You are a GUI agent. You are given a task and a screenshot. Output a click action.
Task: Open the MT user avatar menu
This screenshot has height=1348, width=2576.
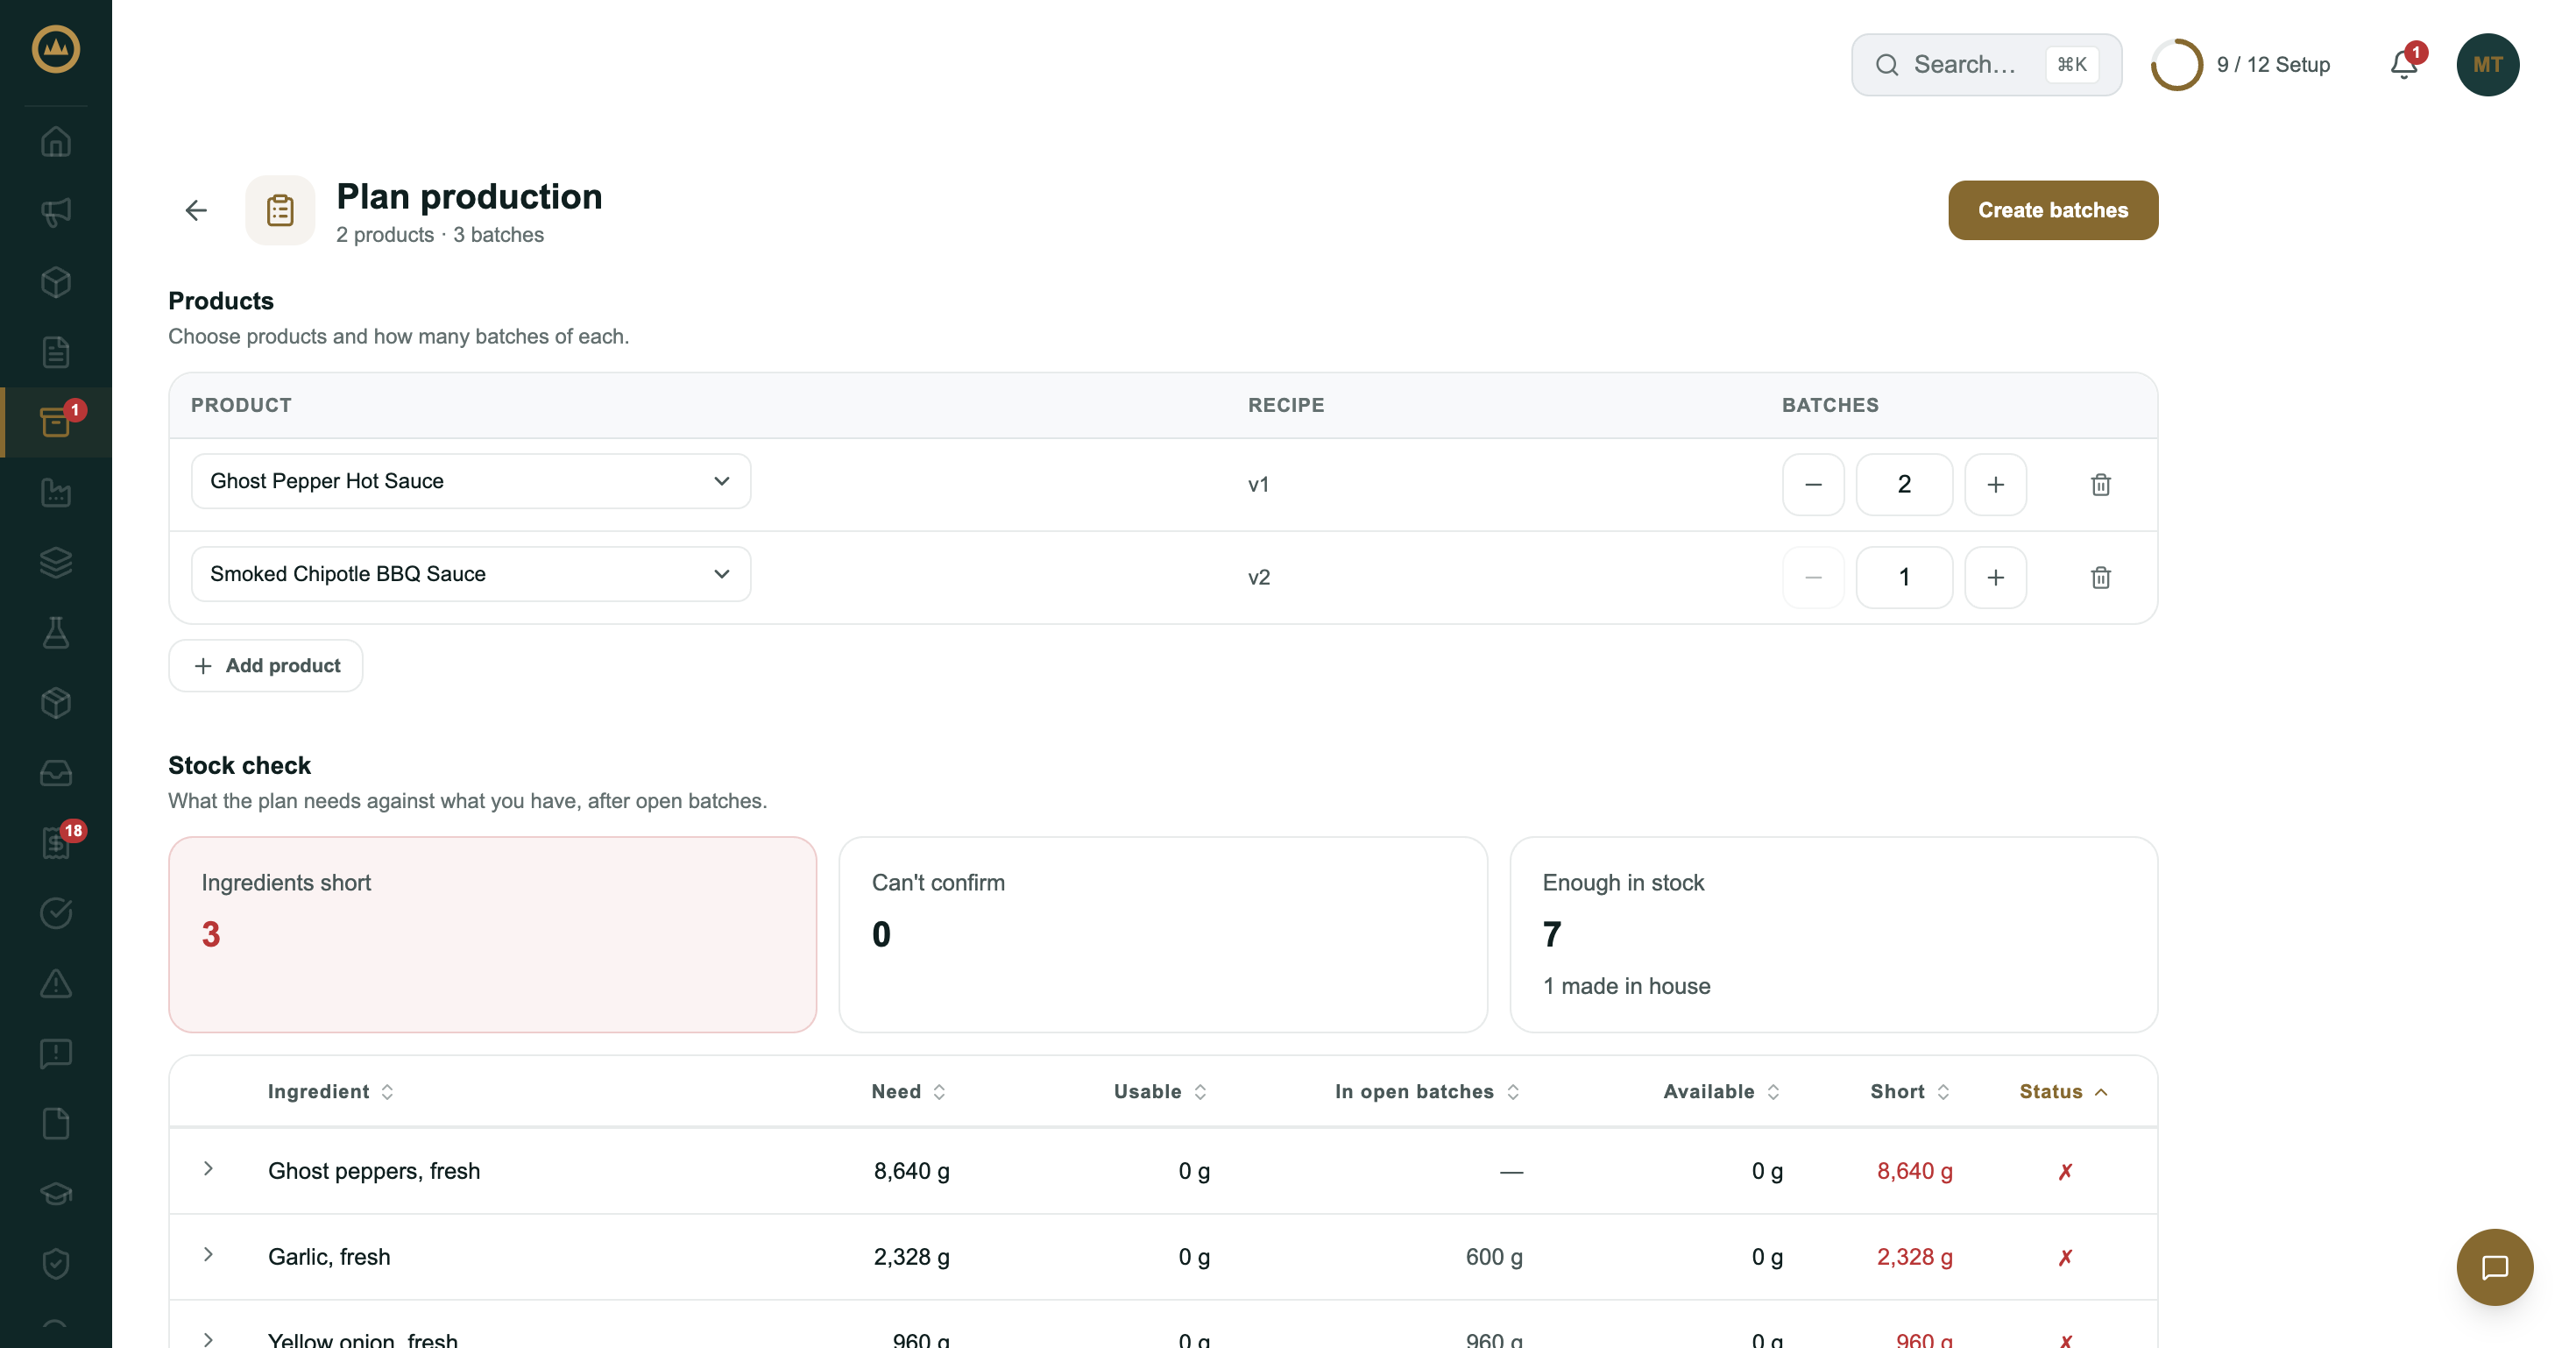(2487, 64)
